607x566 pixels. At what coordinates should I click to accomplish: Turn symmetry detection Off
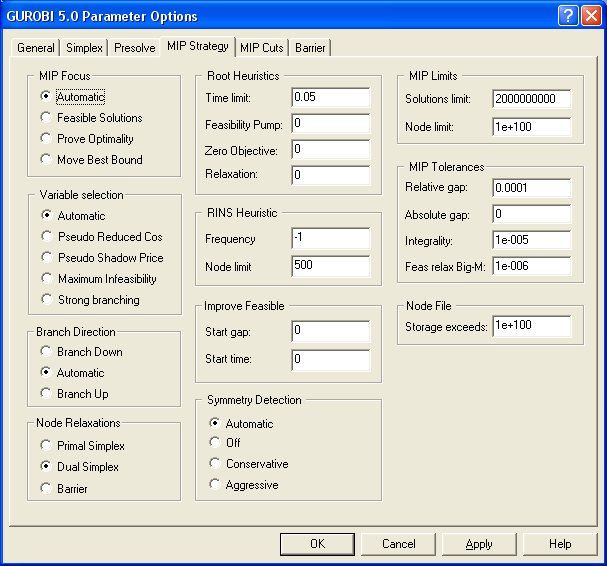pyautogui.click(x=225, y=442)
